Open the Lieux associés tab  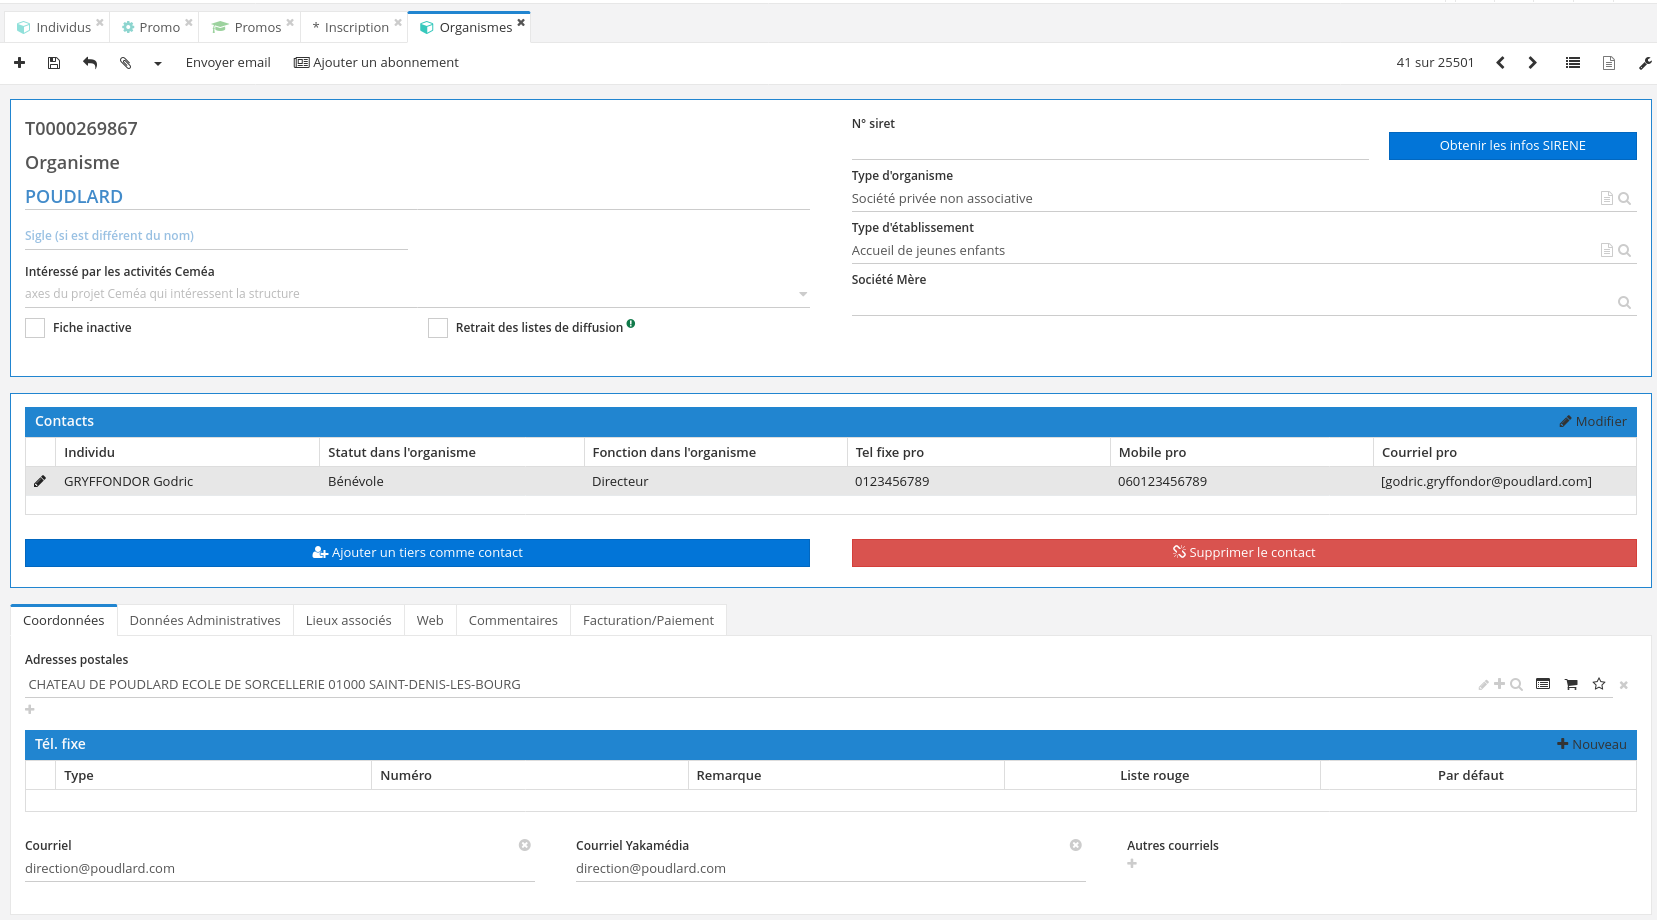[x=348, y=620]
